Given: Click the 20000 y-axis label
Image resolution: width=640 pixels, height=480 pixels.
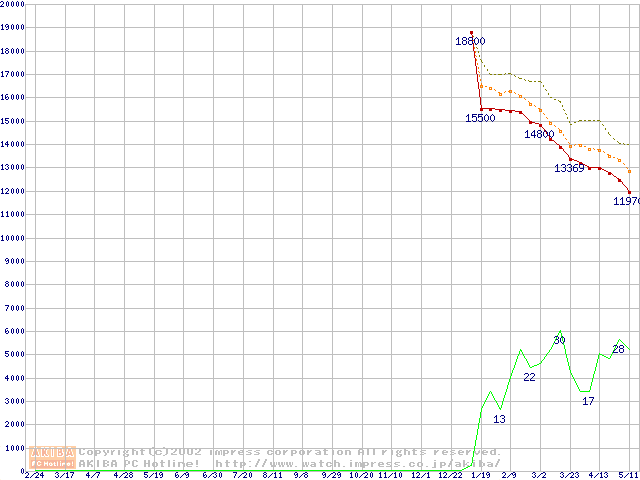Looking at the screenshot, I should [x=12, y=4].
